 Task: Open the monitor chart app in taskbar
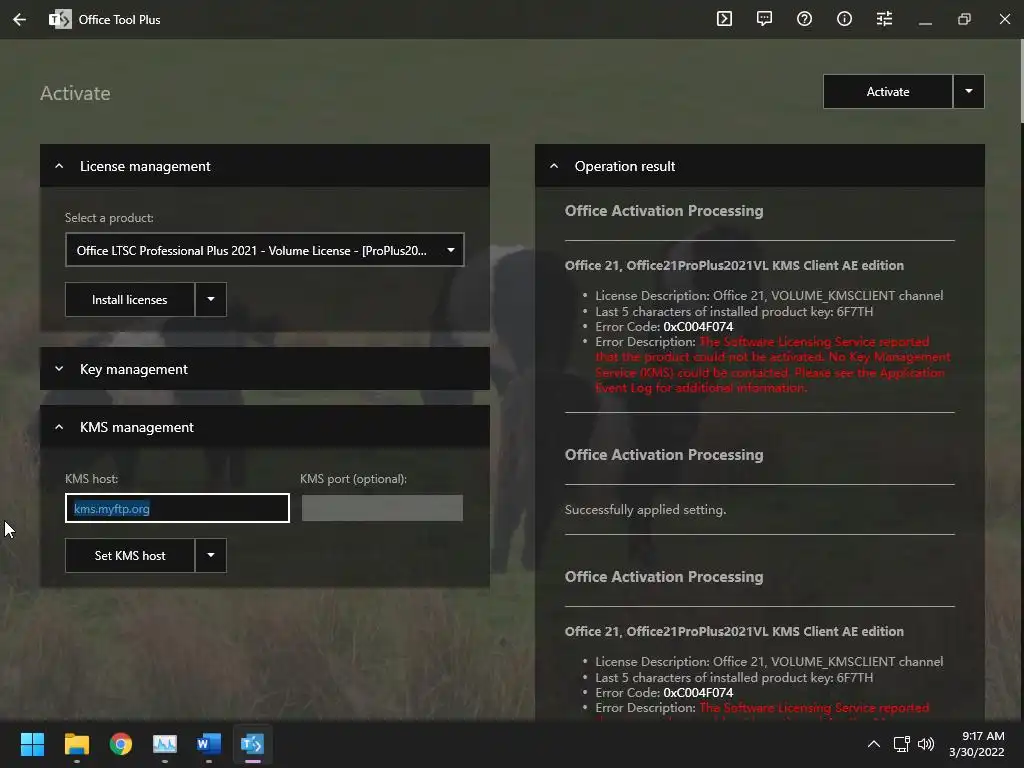[165, 744]
